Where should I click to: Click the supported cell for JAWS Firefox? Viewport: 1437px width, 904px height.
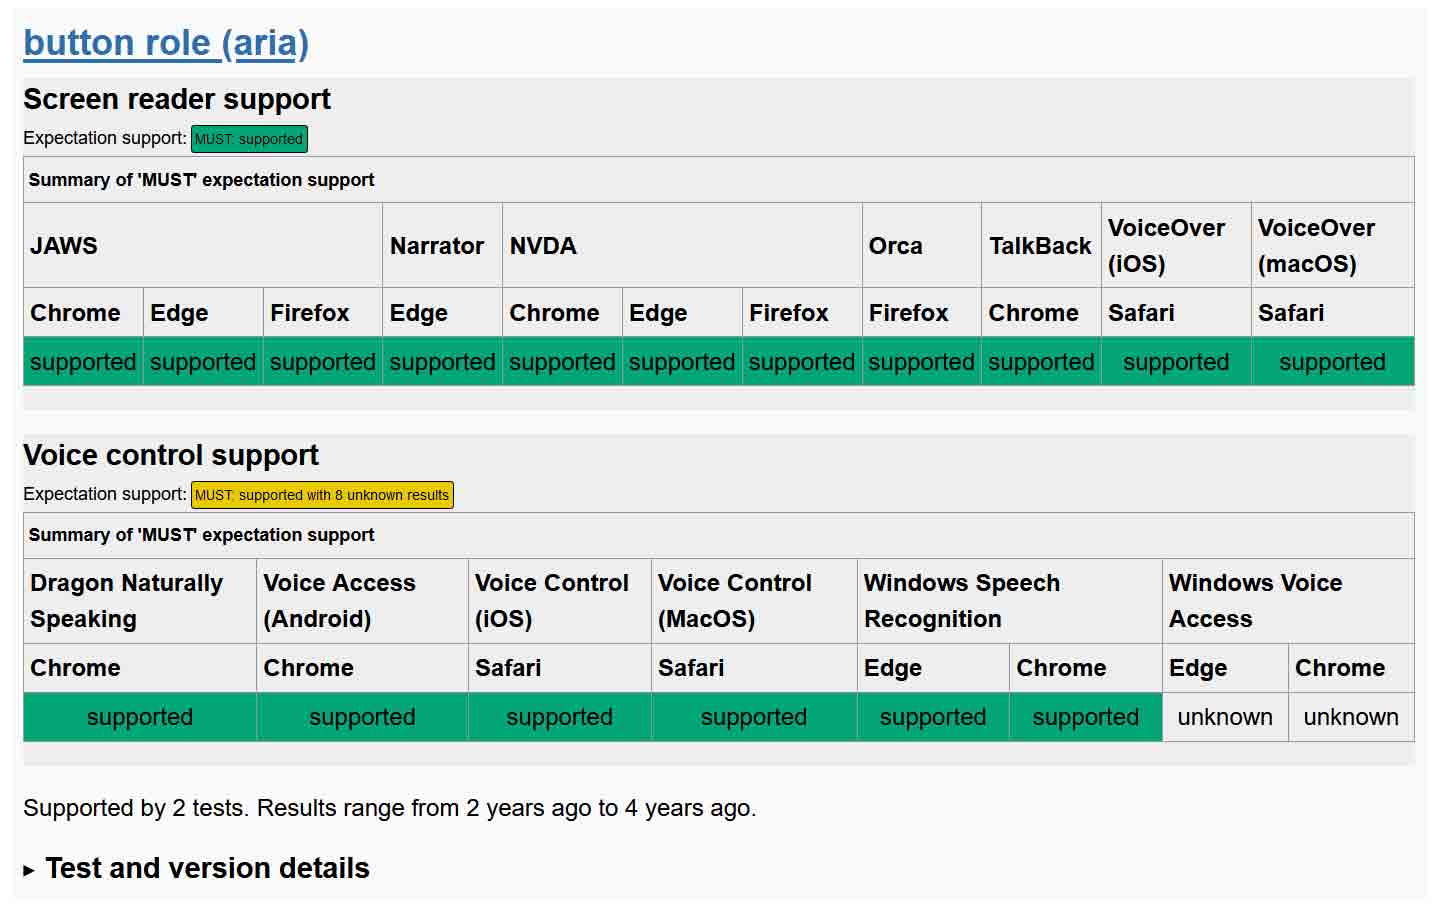(x=323, y=362)
